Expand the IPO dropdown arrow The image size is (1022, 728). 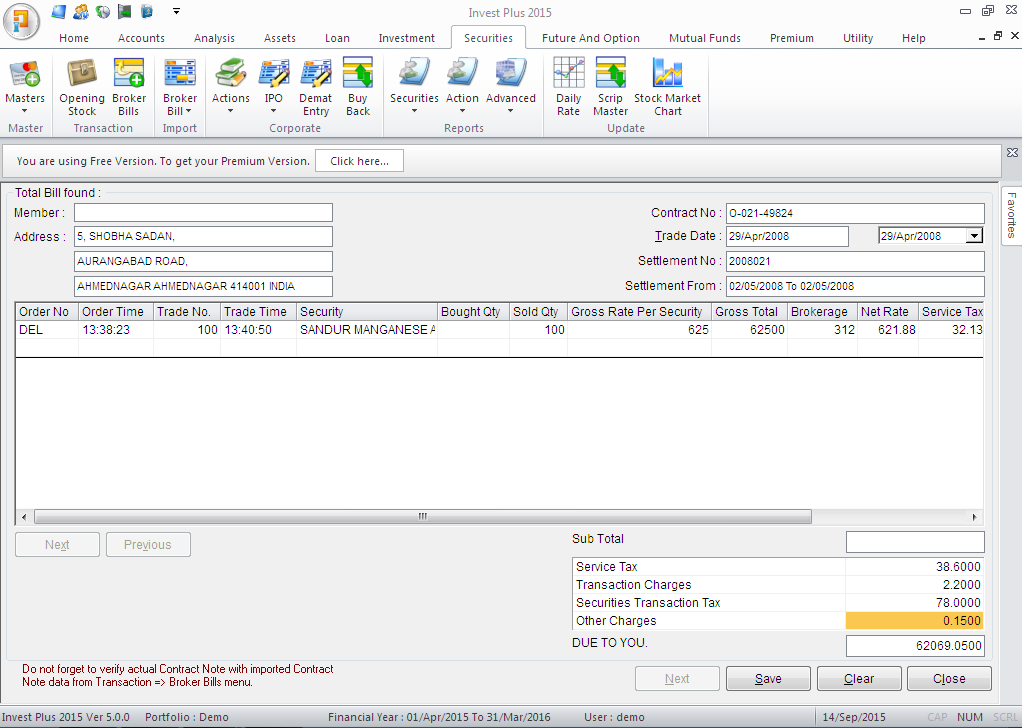(x=274, y=111)
